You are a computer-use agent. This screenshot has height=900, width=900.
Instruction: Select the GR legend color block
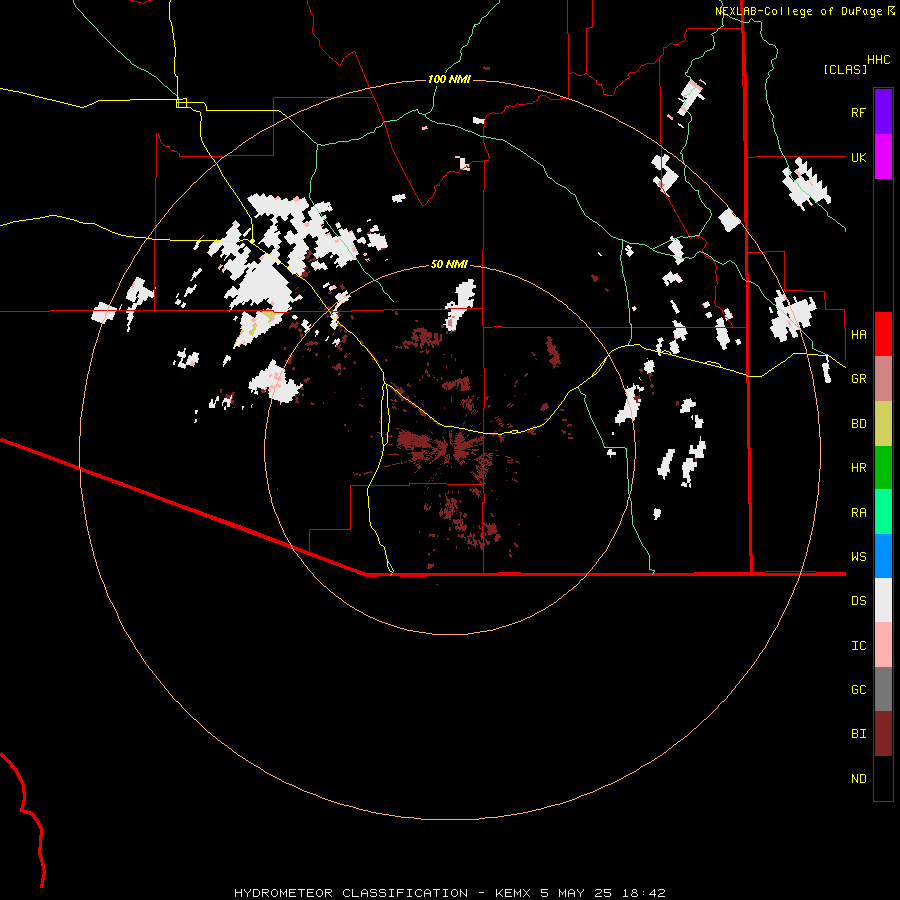pos(883,379)
